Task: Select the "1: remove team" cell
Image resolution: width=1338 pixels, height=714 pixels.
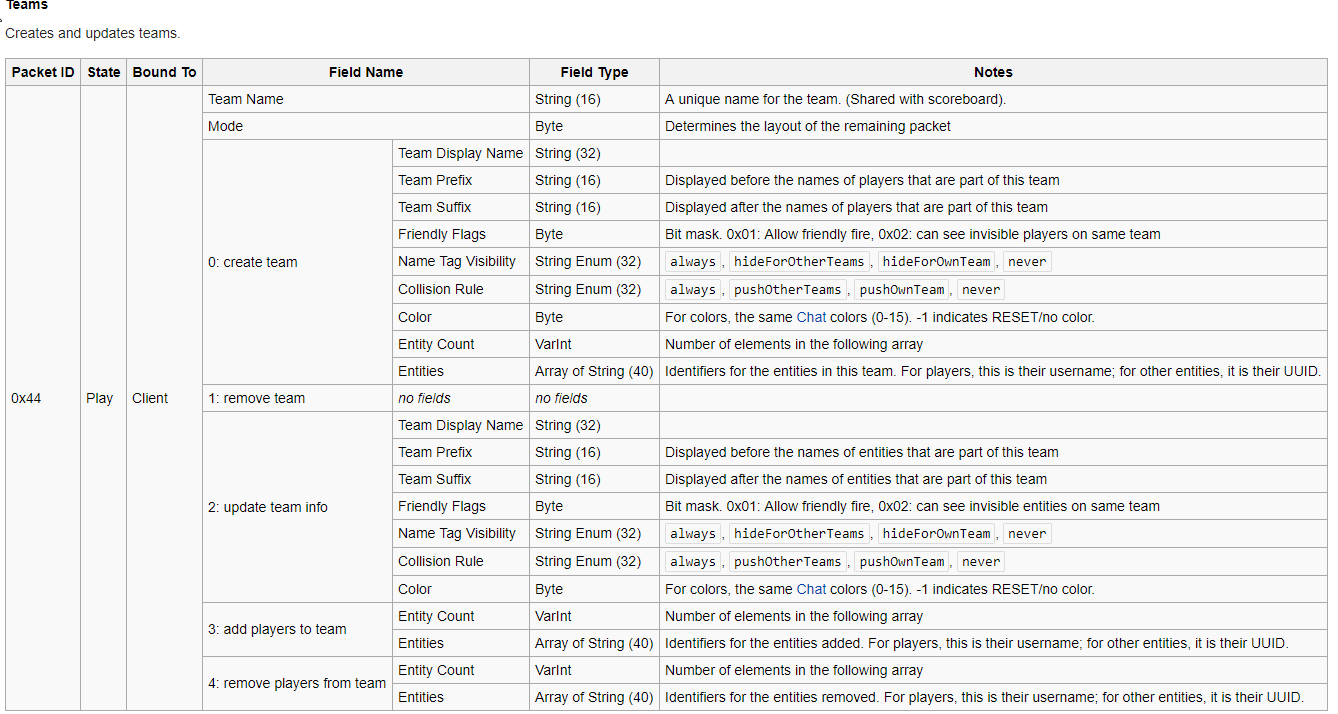Action: pyautogui.click(x=297, y=398)
